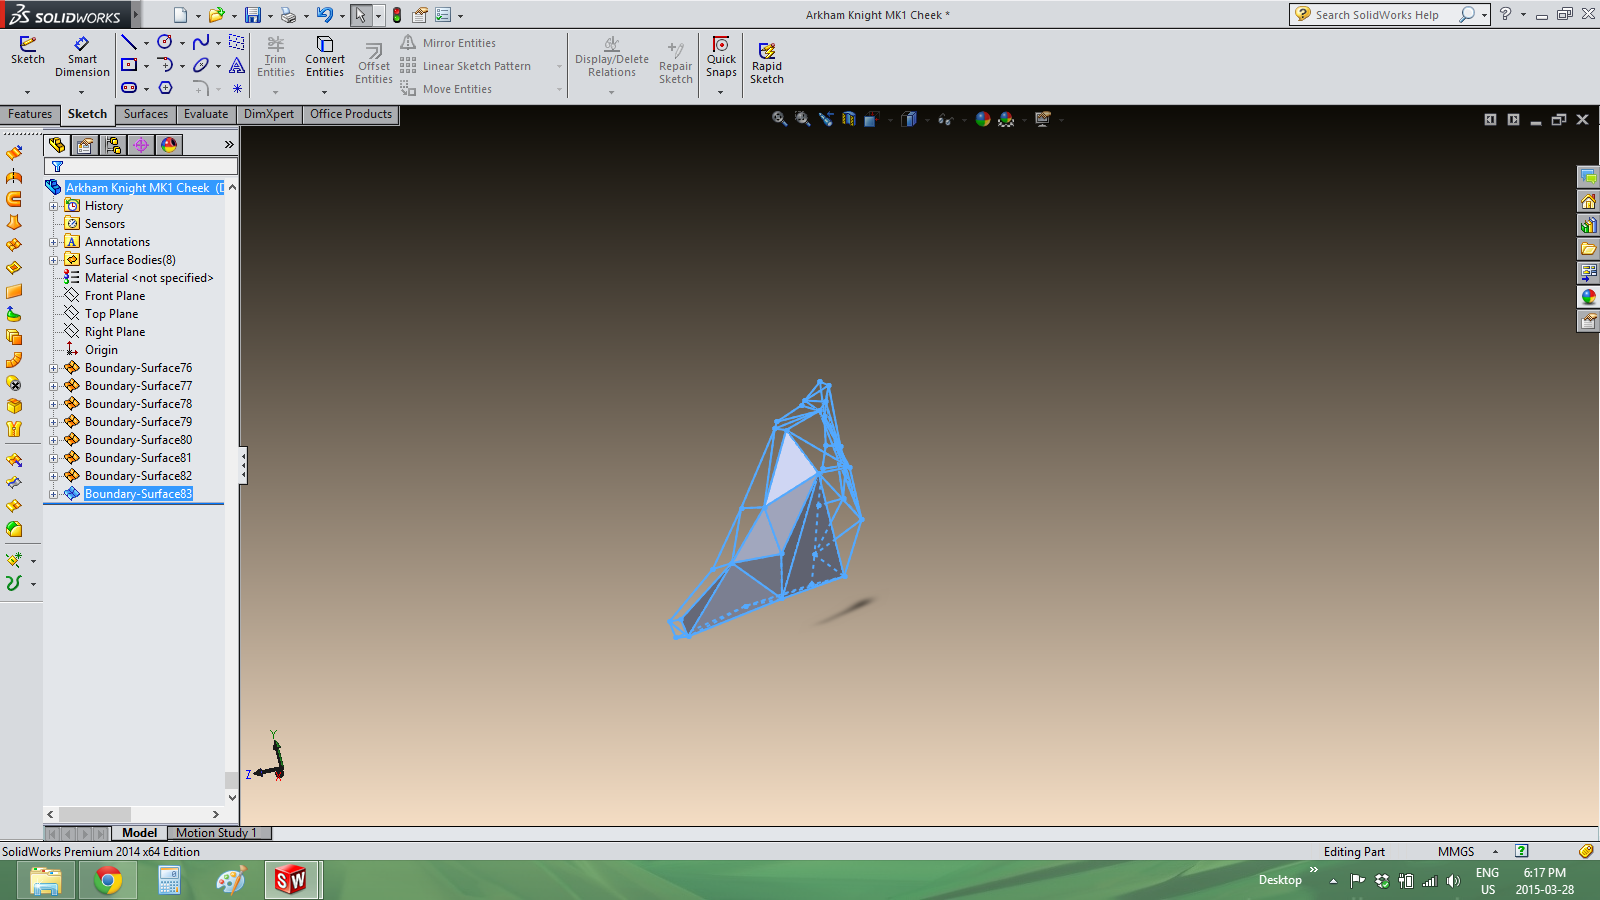The width and height of the screenshot is (1600, 900).
Task: Open the DisplayManager tab icon
Action: [169, 145]
